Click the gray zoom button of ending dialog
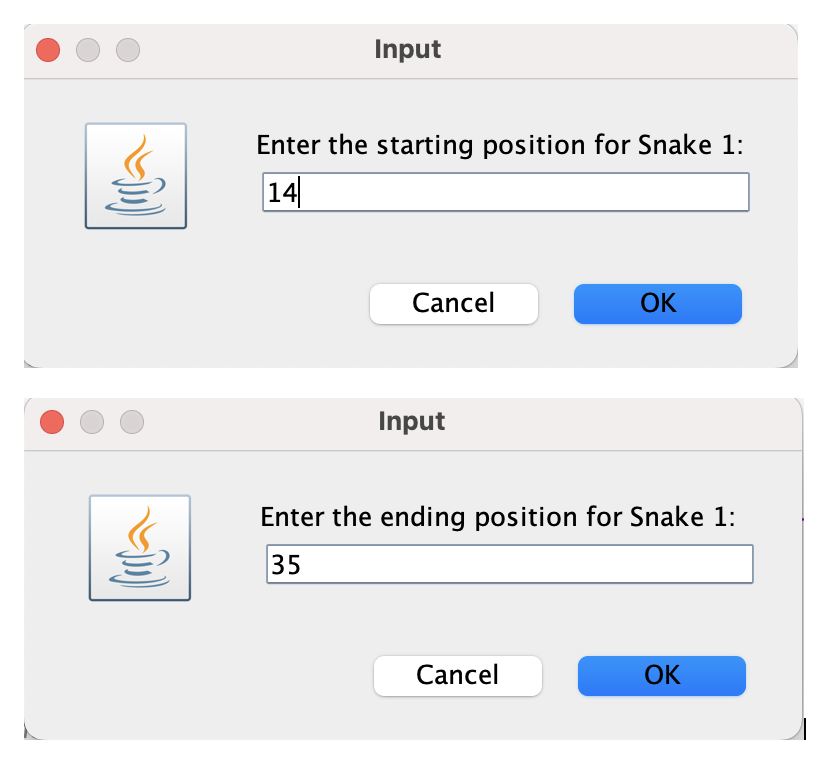This screenshot has height=778, width=828. tap(132, 421)
